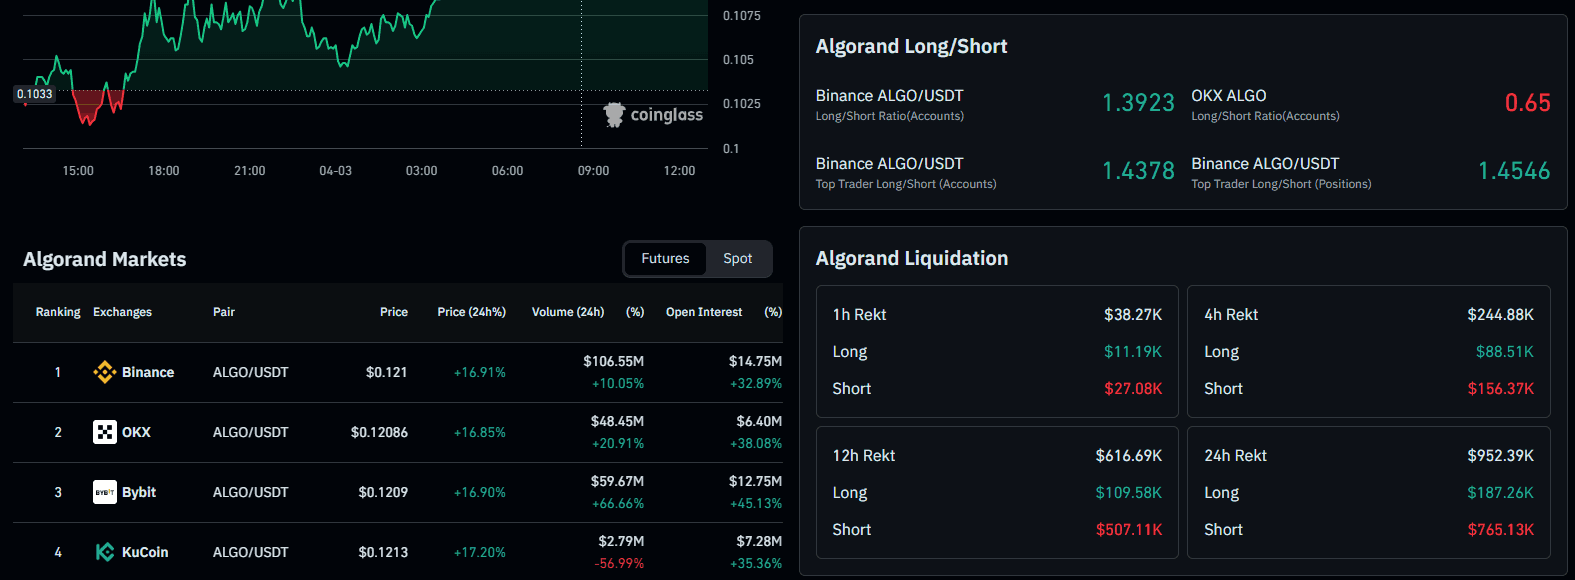Sort markets by Open Interest column
This screenshot has width=1575, height=580.
(x=704, y=312)
